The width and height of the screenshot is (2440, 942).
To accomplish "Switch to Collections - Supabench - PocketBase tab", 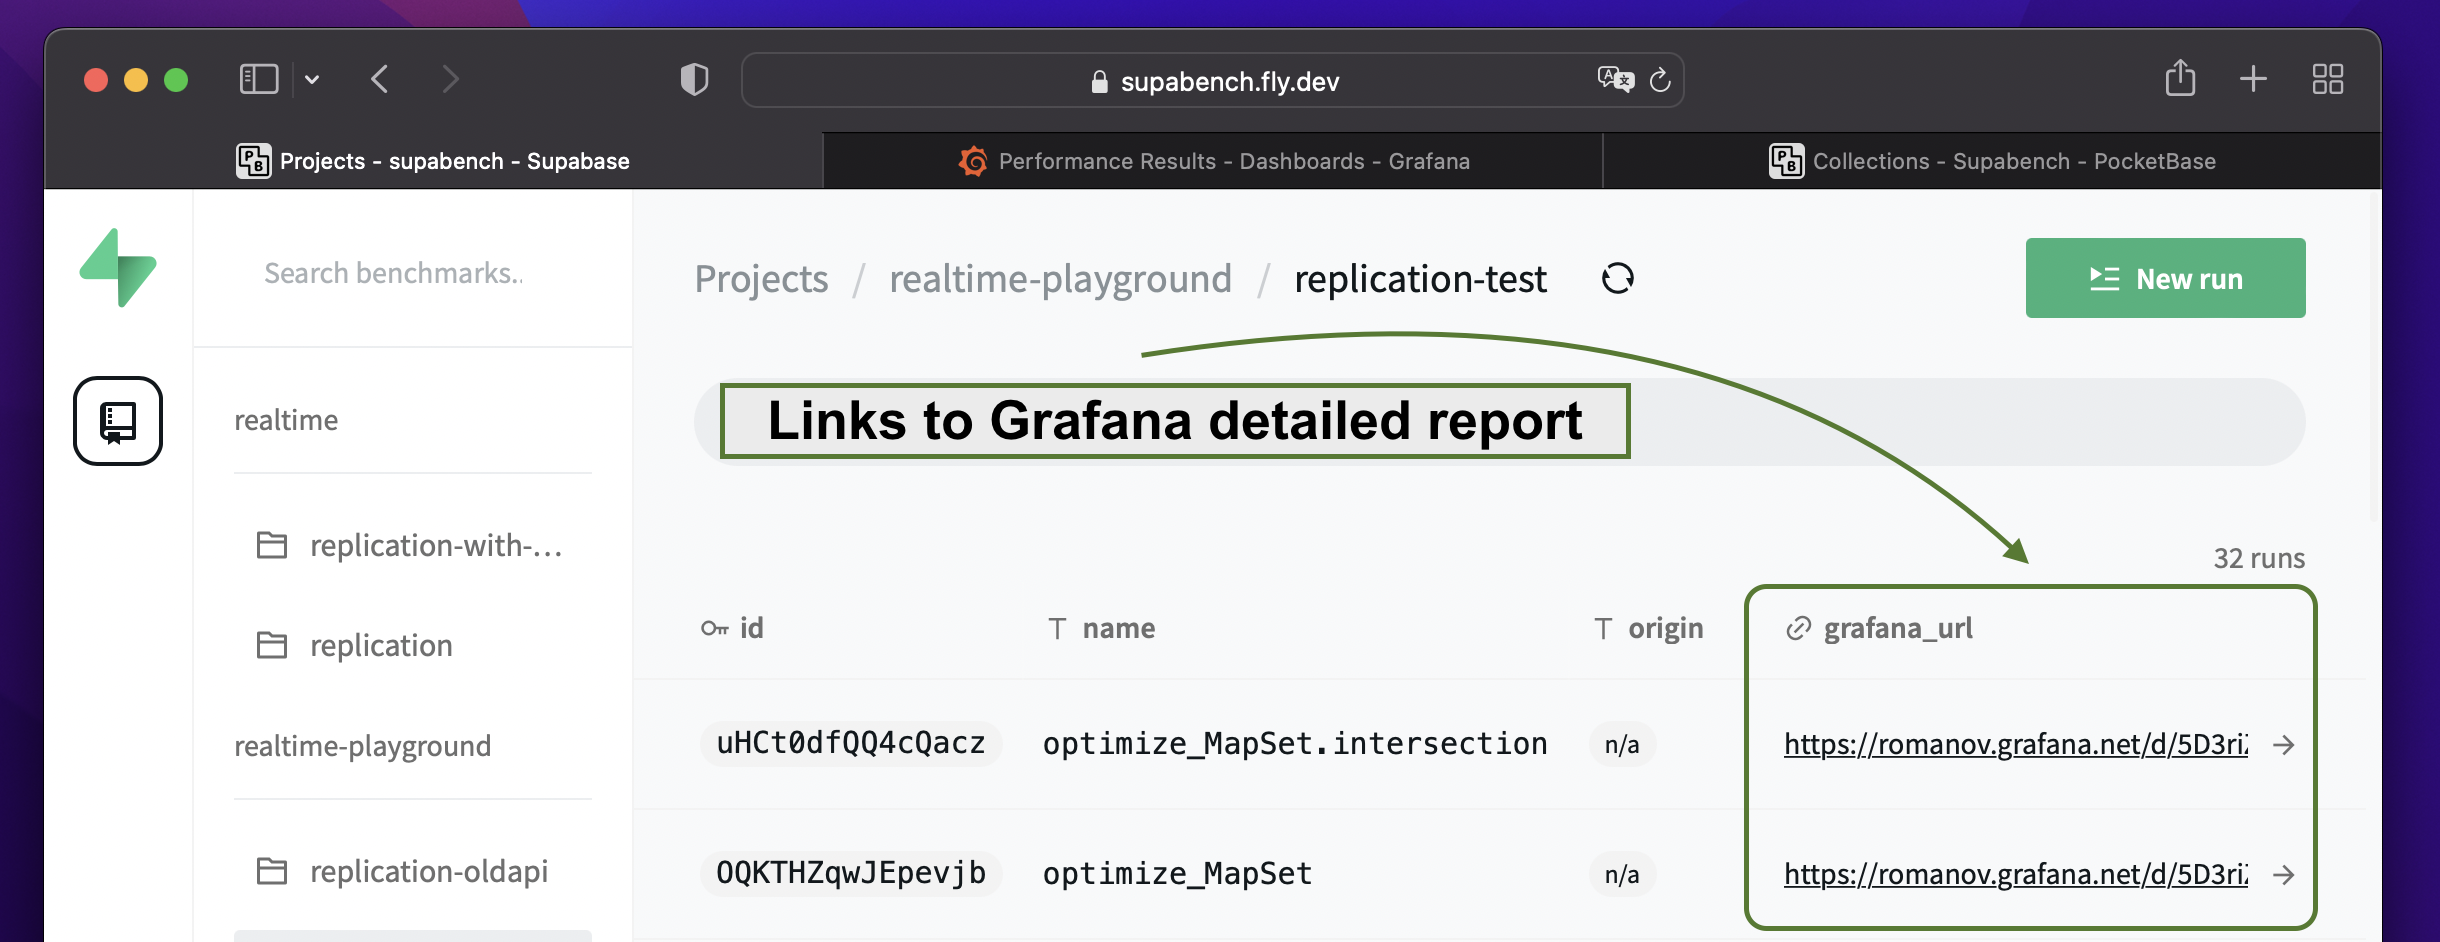I will point(1992,161).
